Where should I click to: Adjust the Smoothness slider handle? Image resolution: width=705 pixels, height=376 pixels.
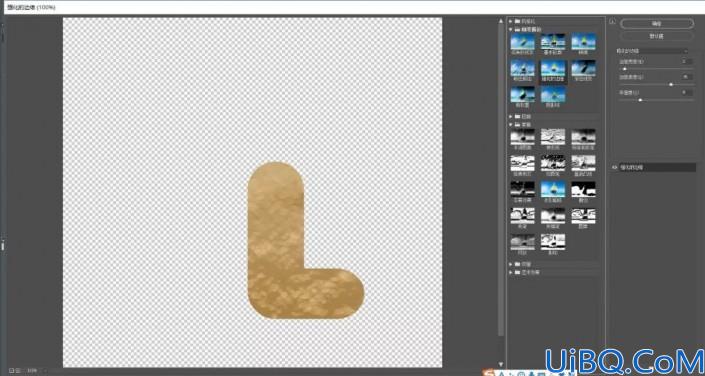tap(640, 100)
